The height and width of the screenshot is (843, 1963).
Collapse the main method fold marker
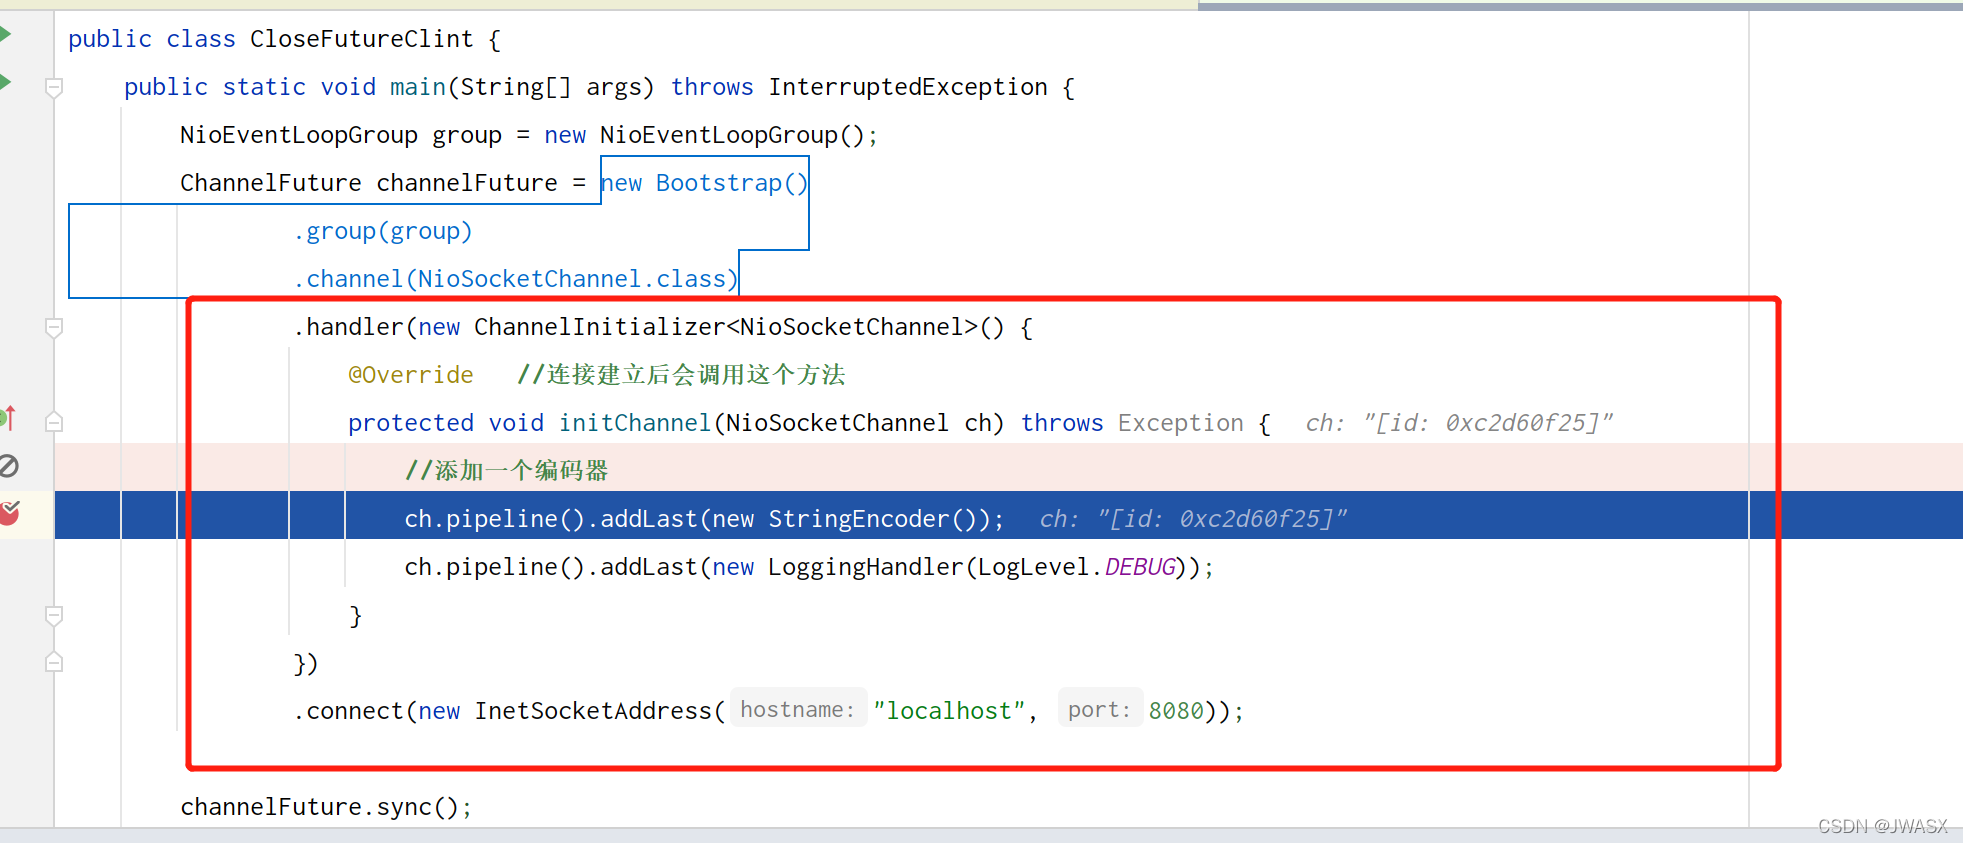(54, 88)
